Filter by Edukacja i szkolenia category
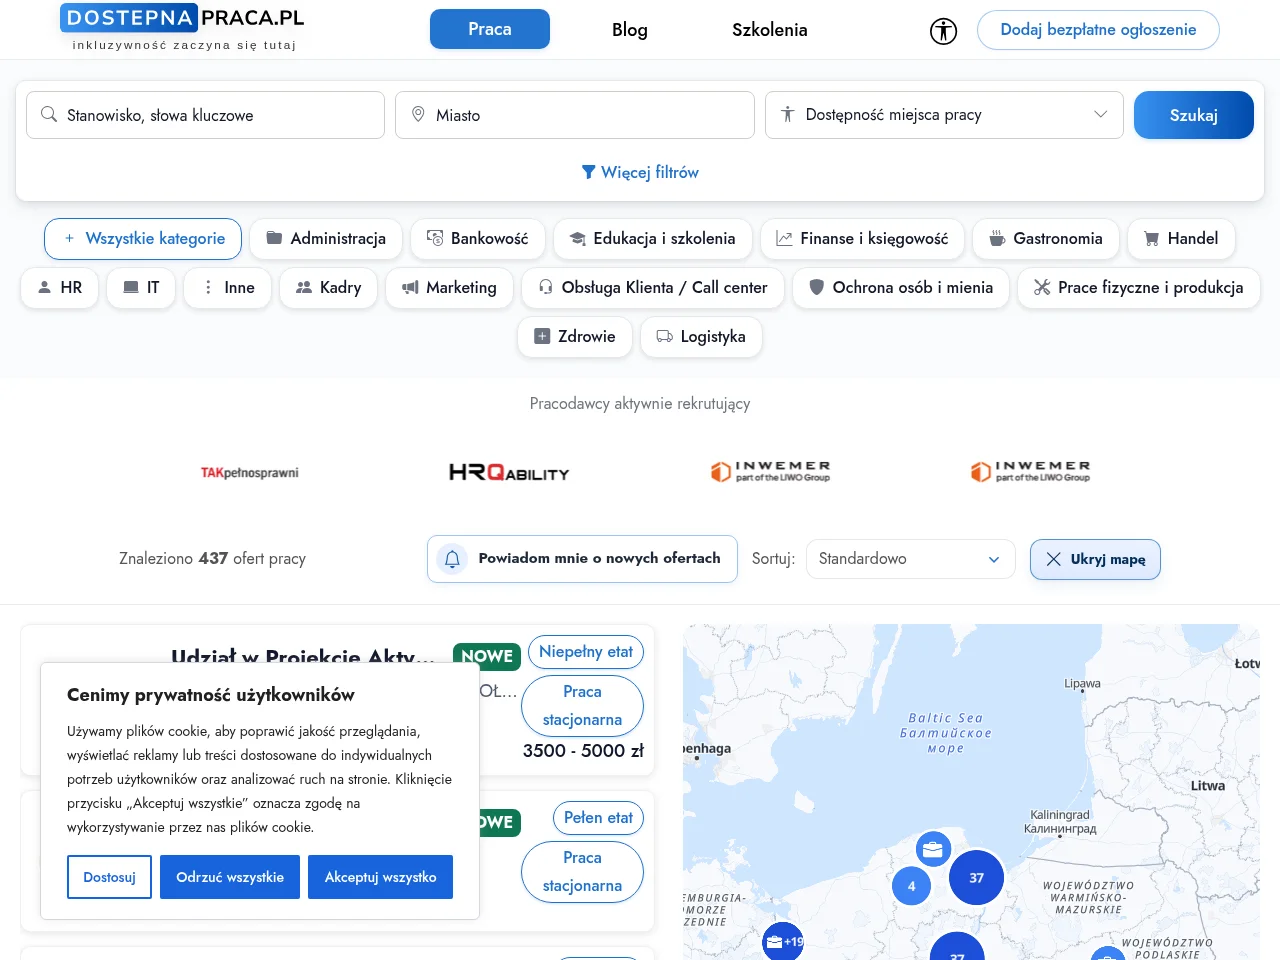 point(653,238)
